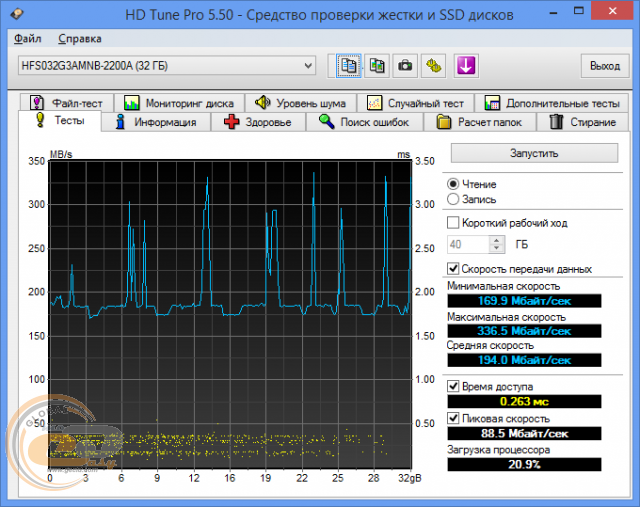Open the Справка menu

coord(80,39)
